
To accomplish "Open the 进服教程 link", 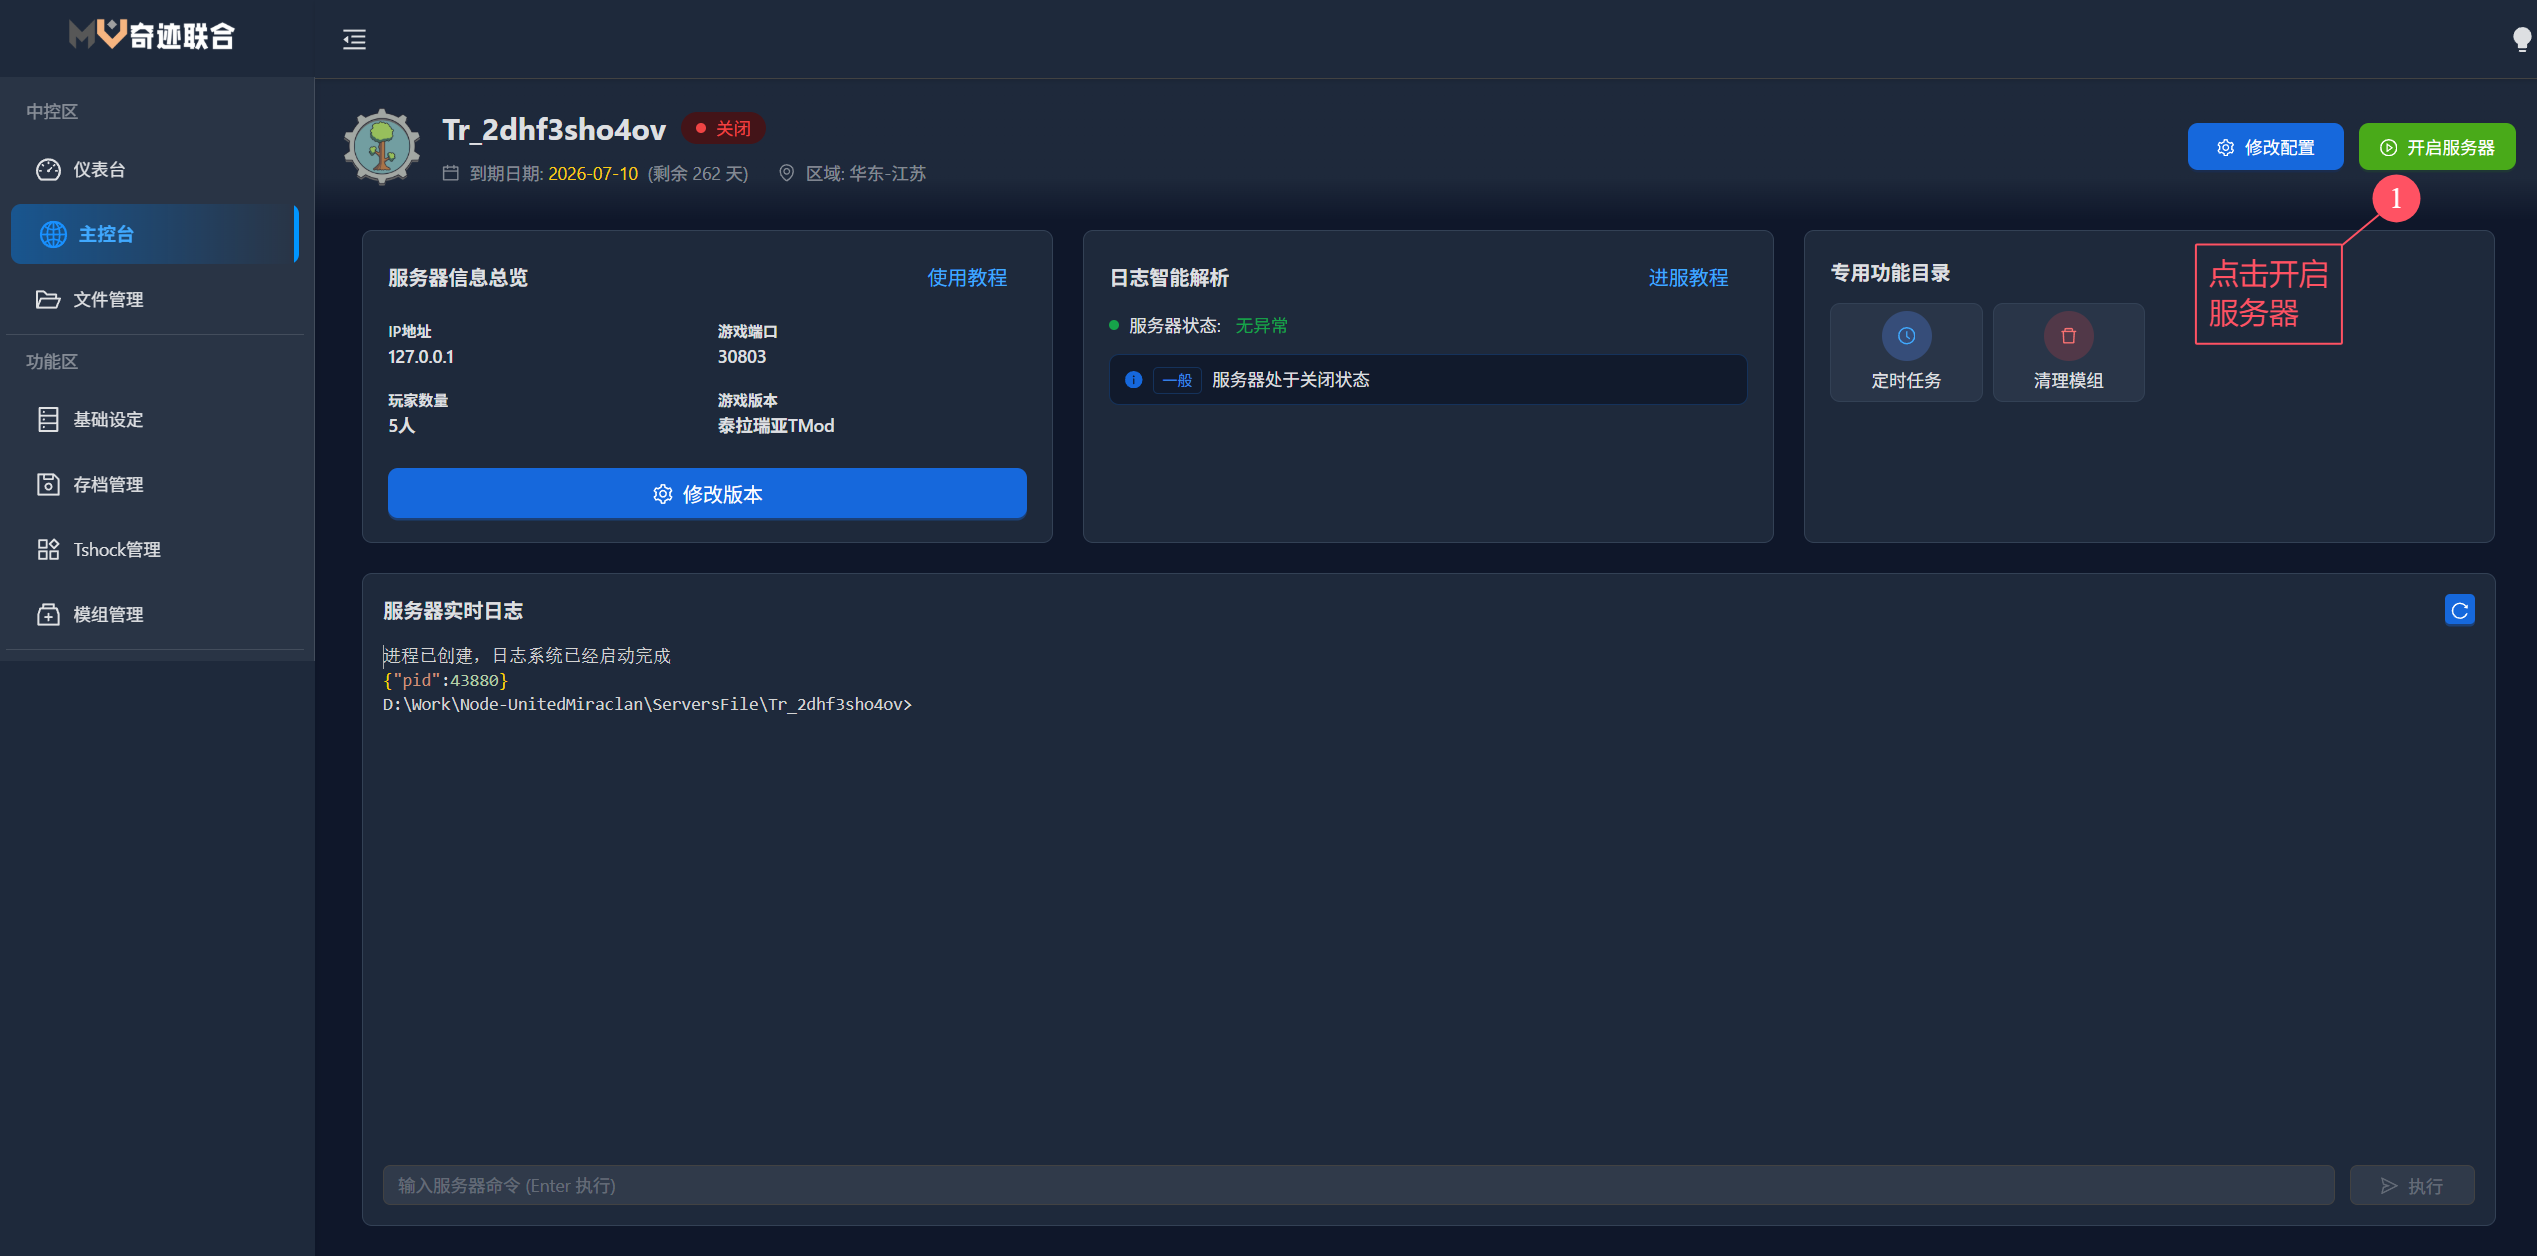I will [x=1687, y=278].
